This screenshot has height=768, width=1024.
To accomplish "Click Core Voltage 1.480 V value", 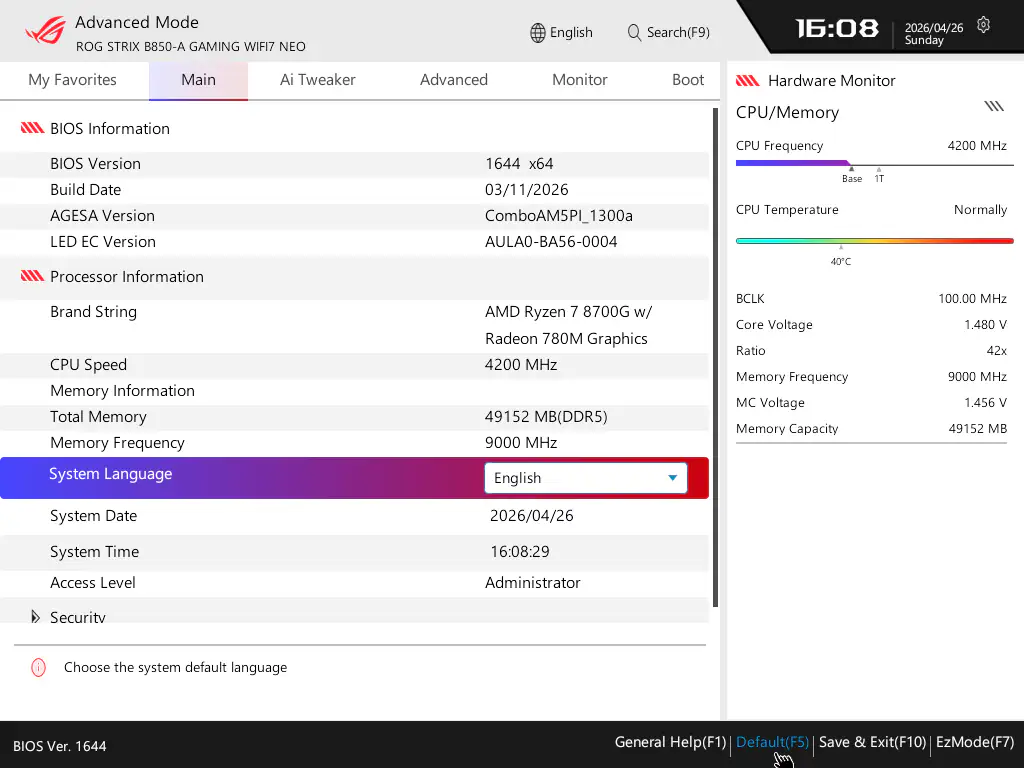I will [985, 325].
